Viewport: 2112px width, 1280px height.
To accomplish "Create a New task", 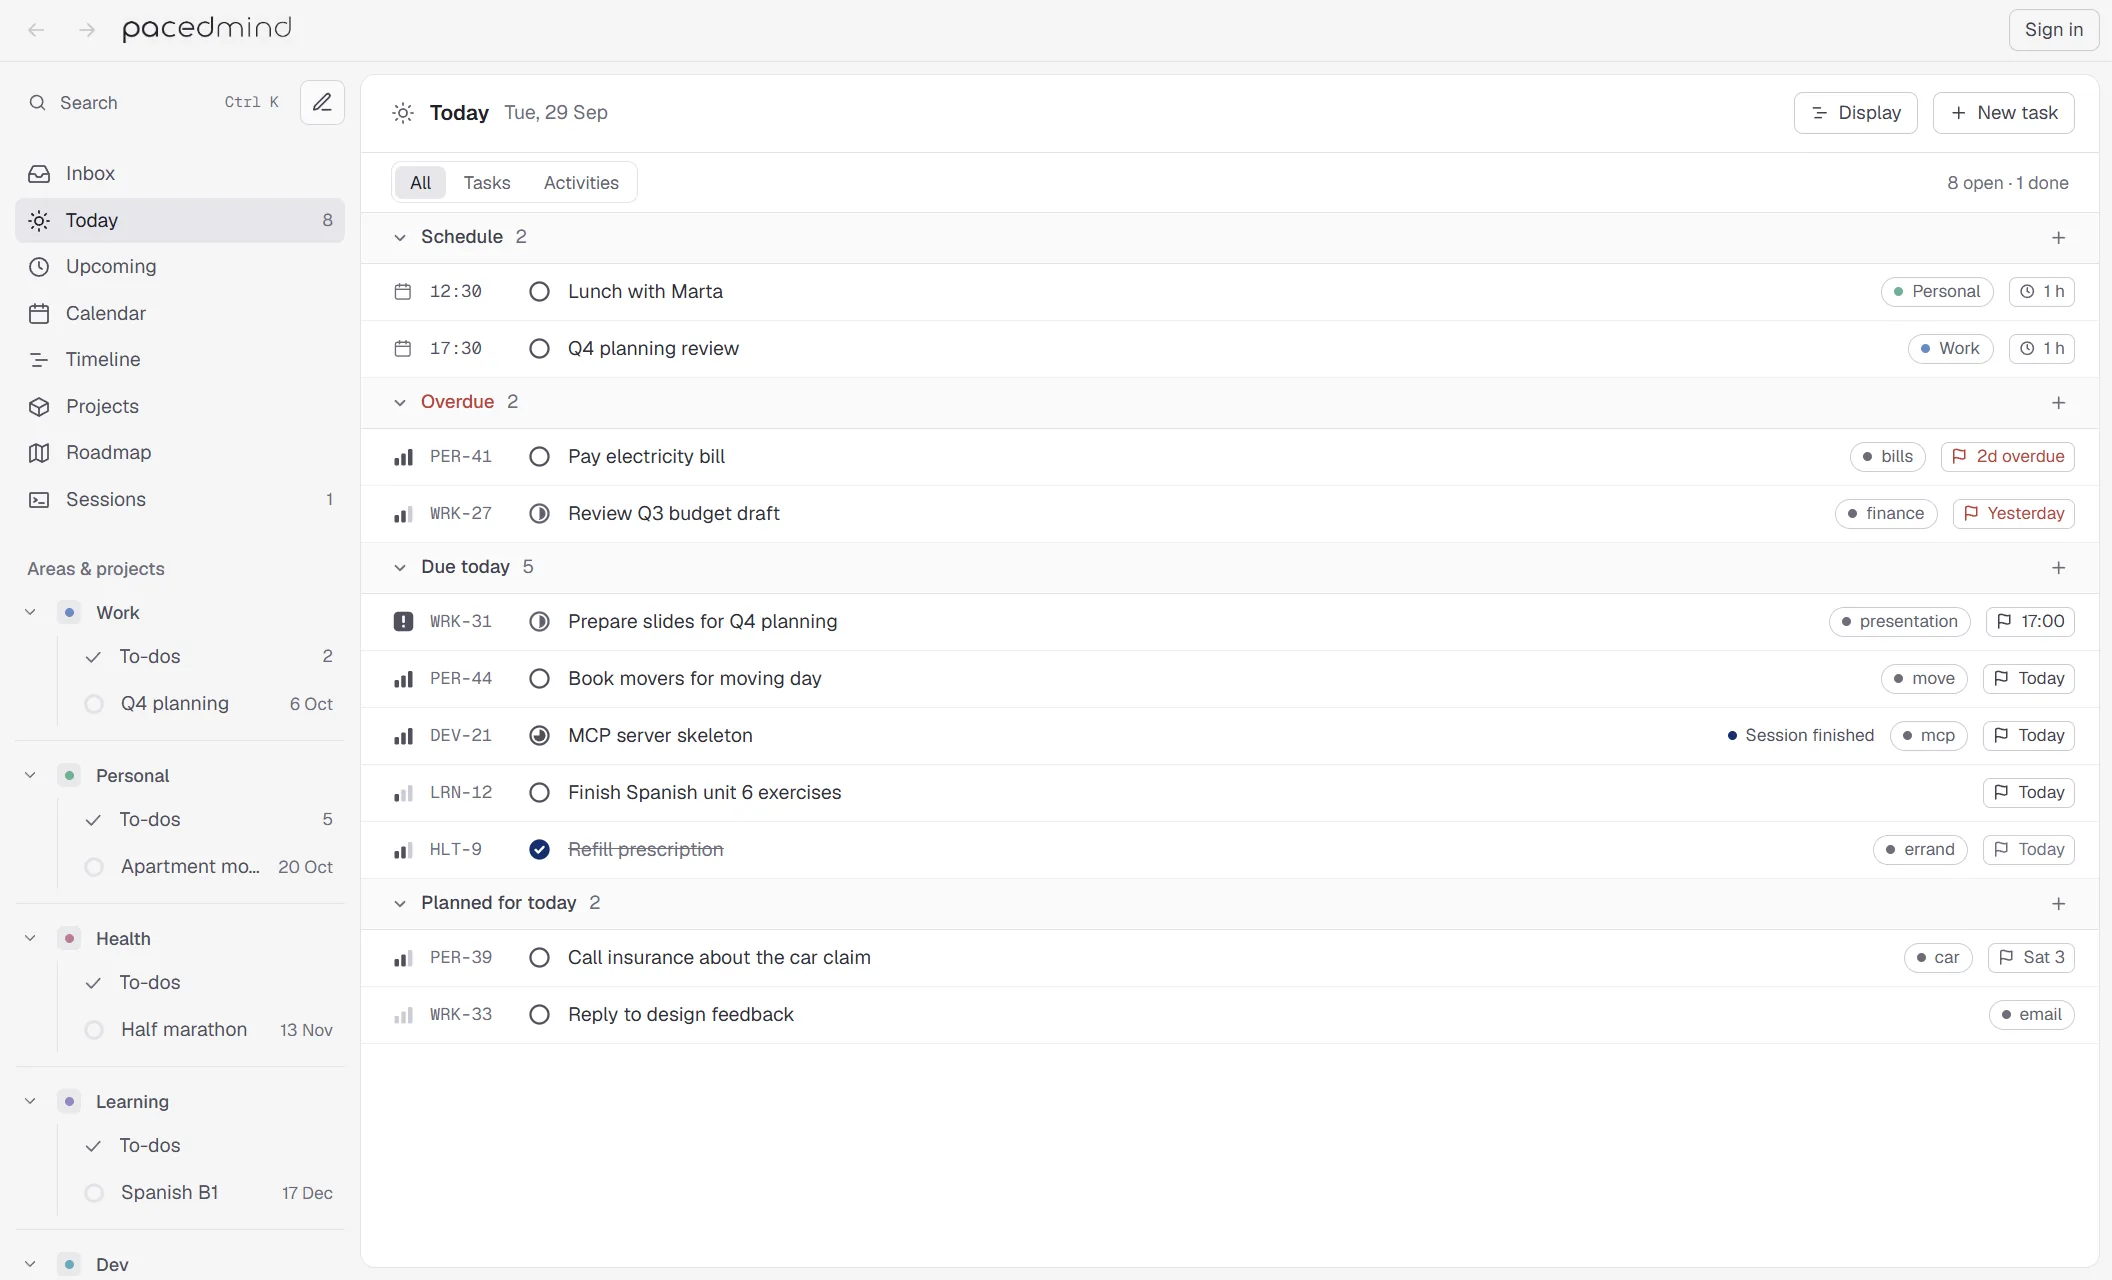I will (2003, 113).
